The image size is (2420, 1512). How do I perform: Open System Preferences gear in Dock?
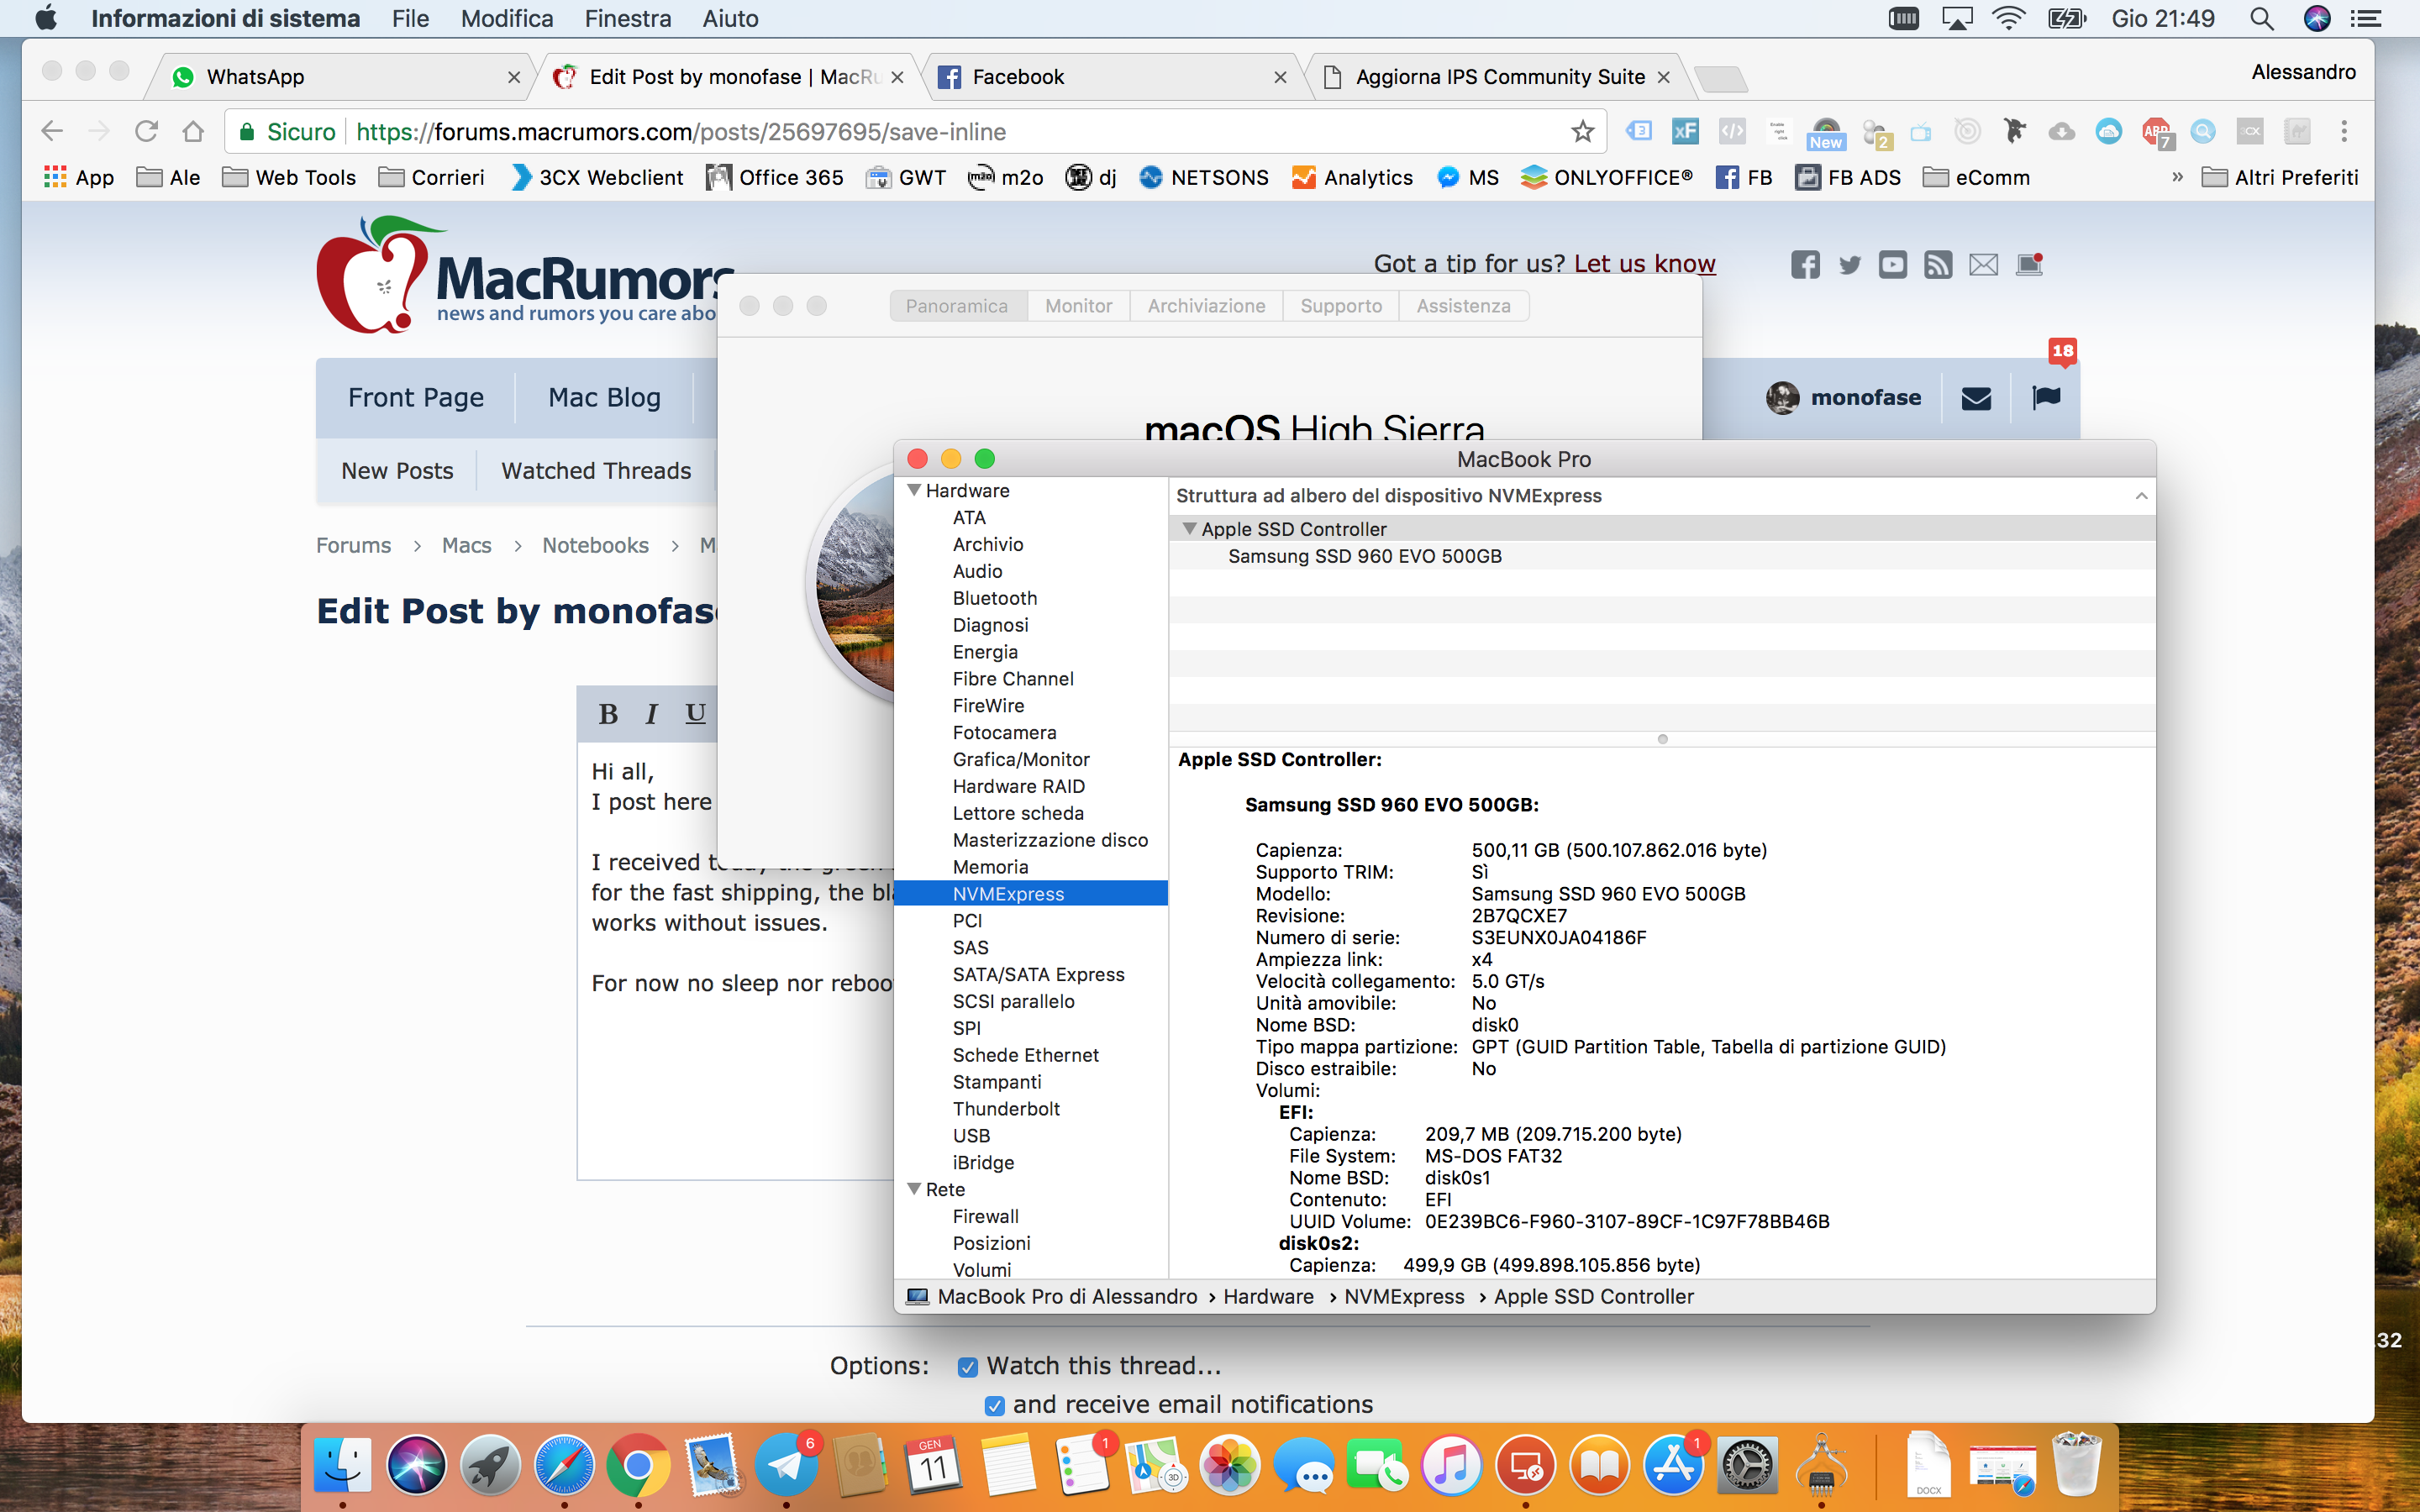tap(1747, 1465)
